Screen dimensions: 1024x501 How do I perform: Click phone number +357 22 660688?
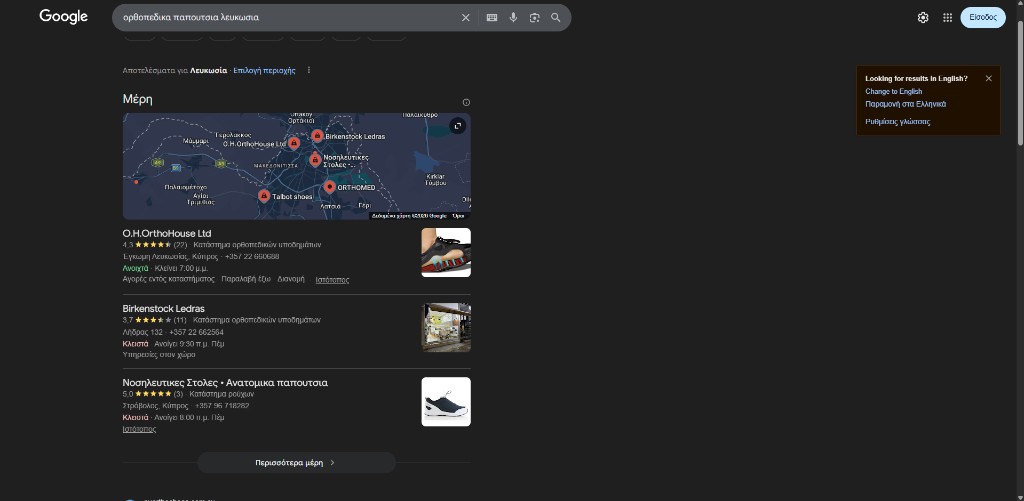(x=252, y=257)
